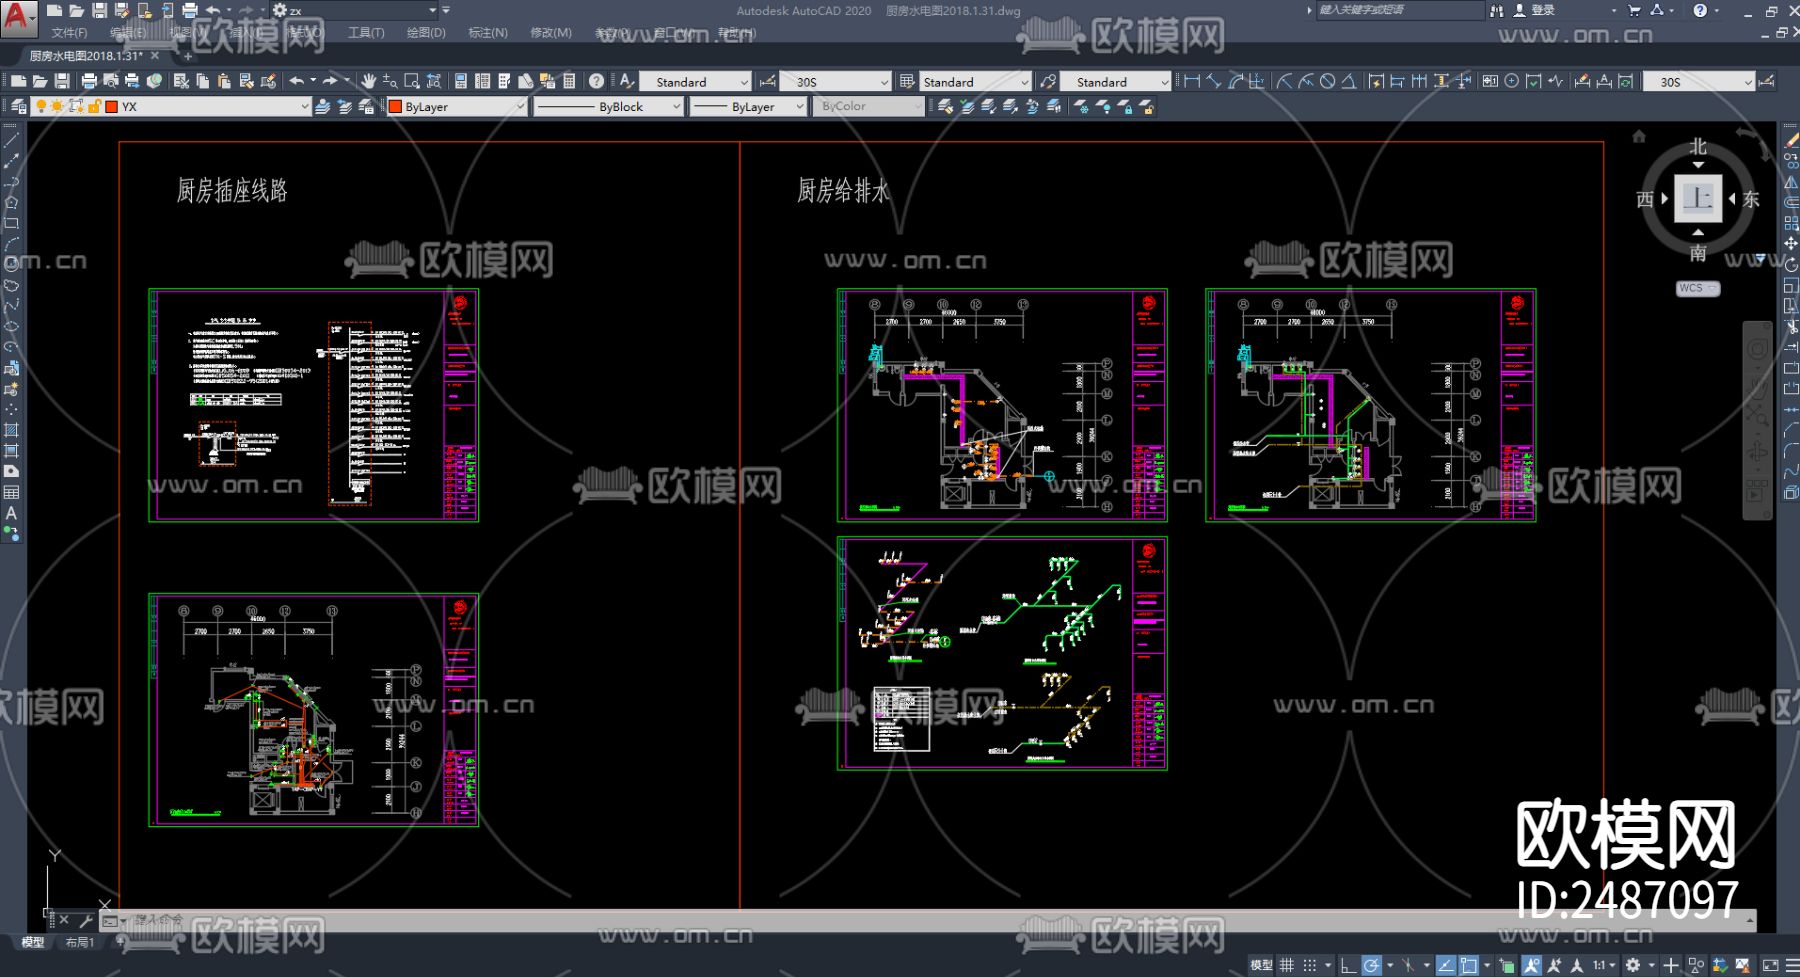
Task: Open the ByBlock linetype dropdown
Action: [609, 106]
